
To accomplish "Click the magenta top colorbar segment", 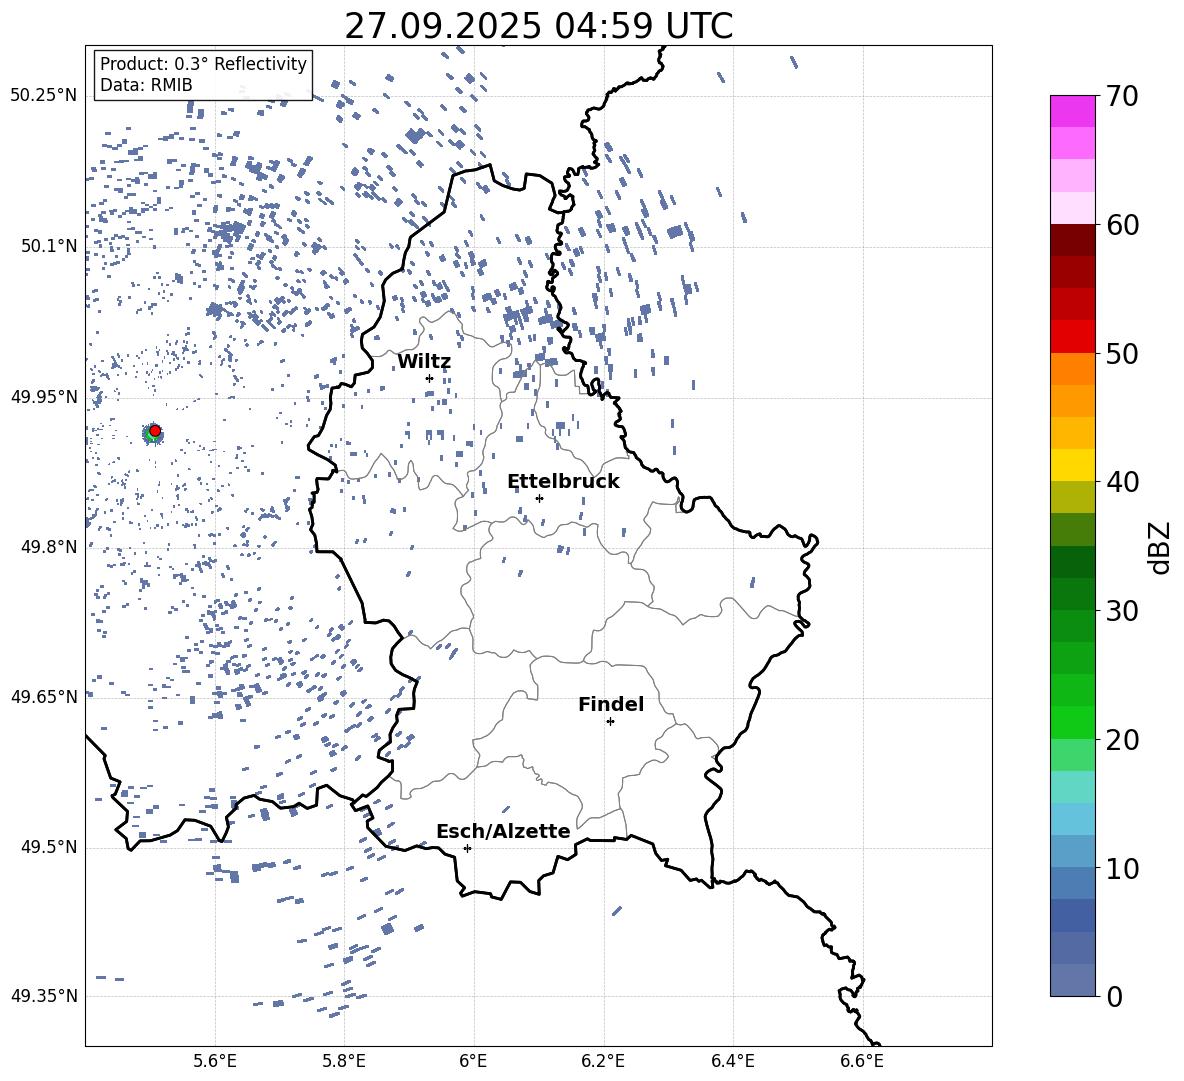I will coord(1072,112).
